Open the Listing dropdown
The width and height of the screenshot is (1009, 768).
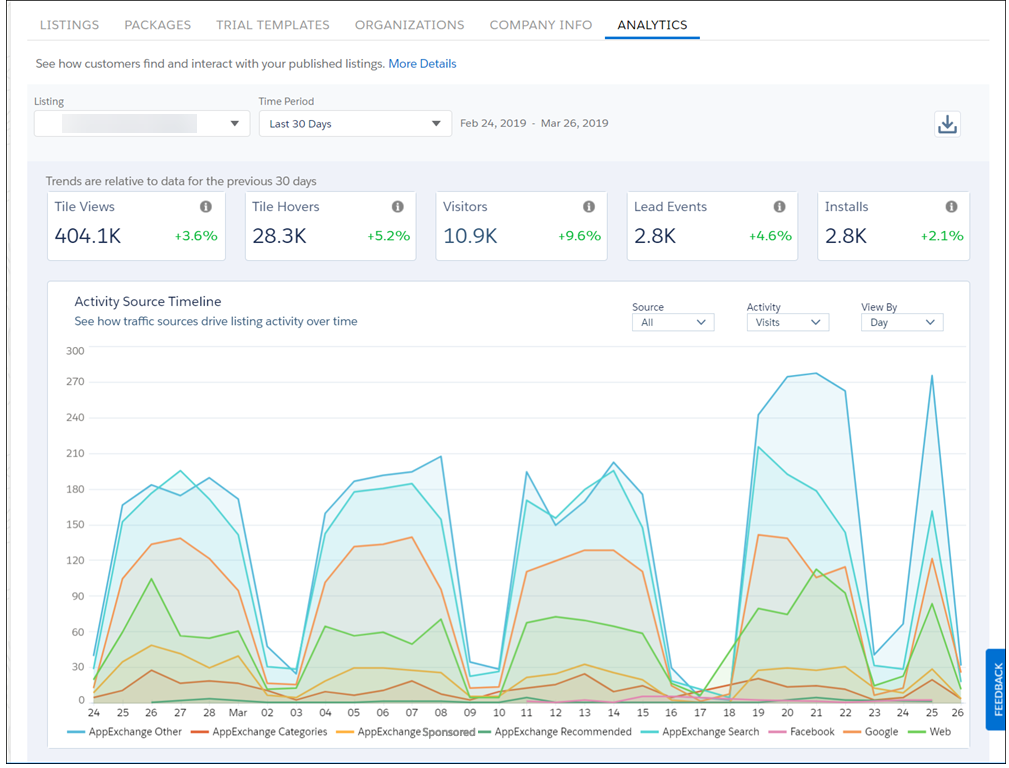(x=142, y=124)
